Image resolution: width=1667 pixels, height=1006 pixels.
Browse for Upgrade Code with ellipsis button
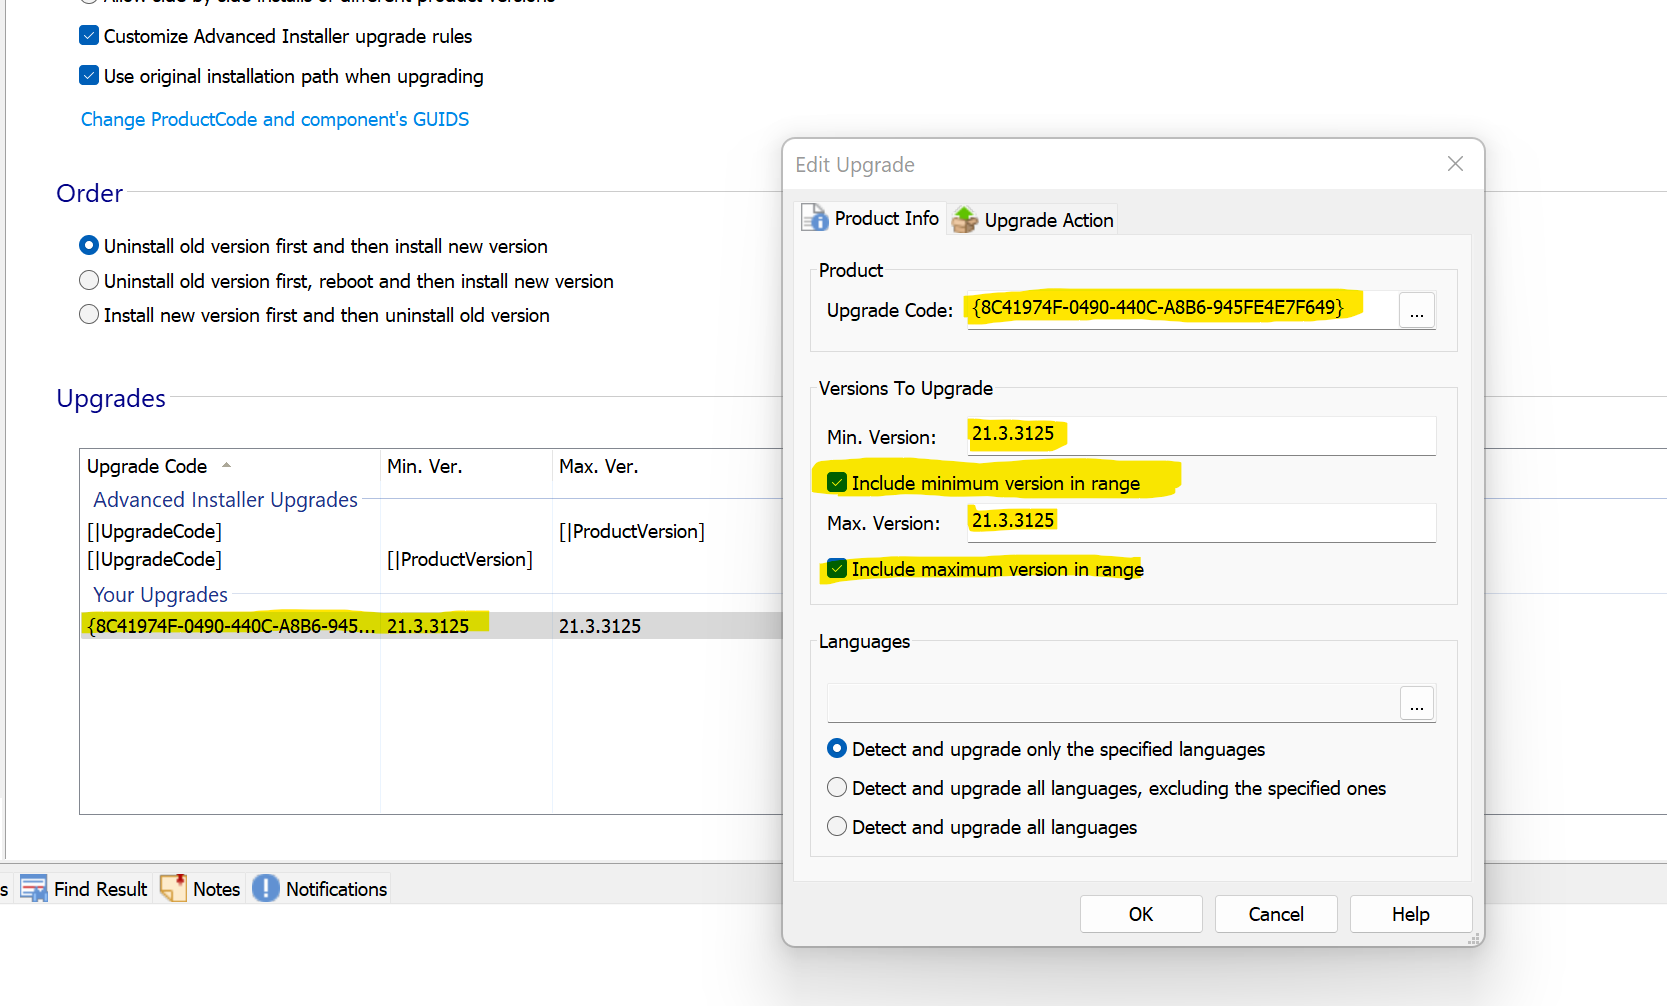pyautogui.click(x=1416, y=311)
